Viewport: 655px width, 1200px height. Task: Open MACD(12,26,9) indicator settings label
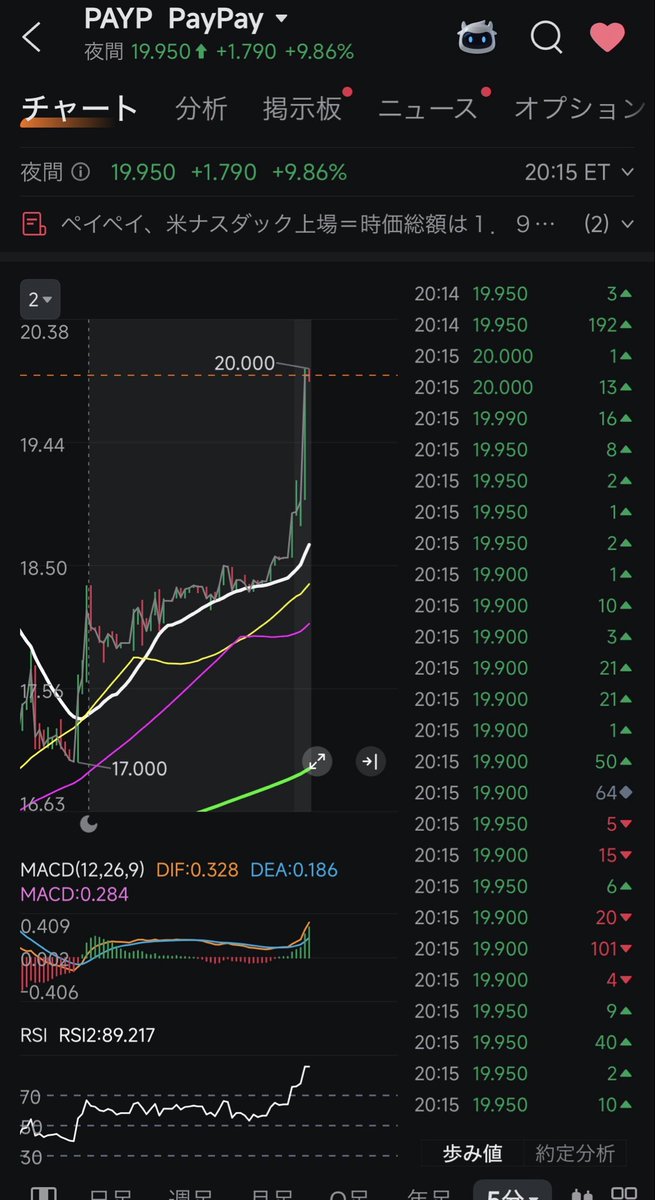[84, 870]
